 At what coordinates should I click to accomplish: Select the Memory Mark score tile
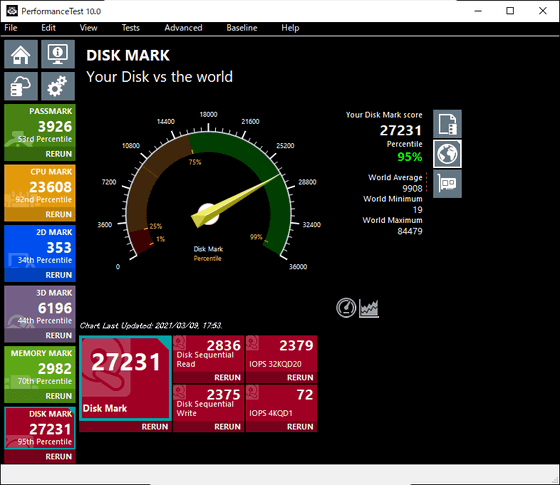pyautogui.click(x=40, y=369)
